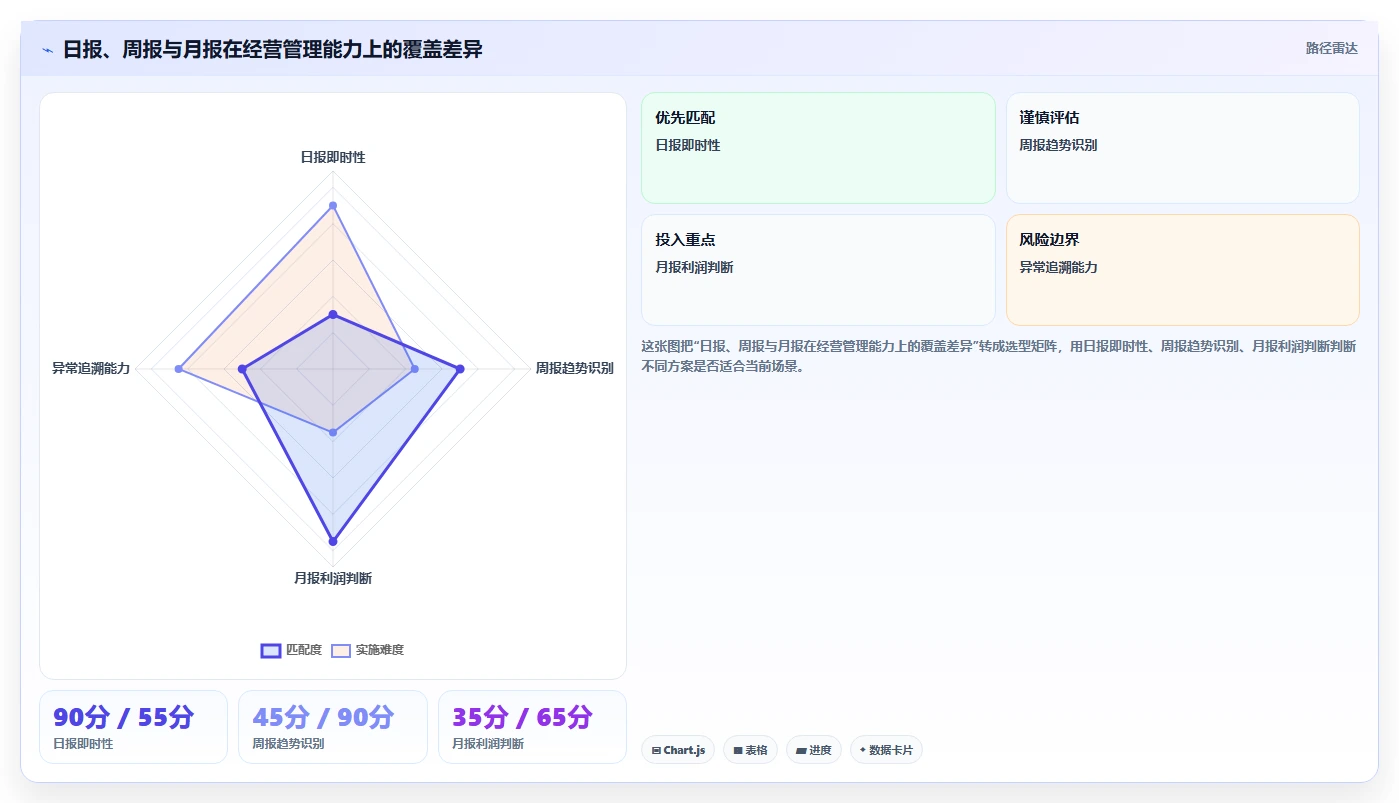
Task: Click the 匹配度 legend color box
Action: coord(271,650)
